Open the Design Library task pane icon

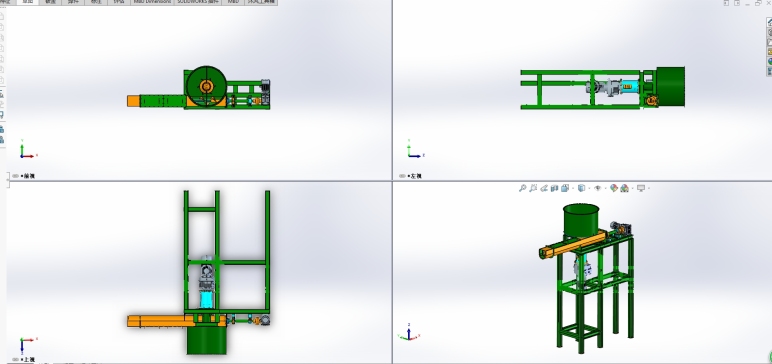pos(770,32)
